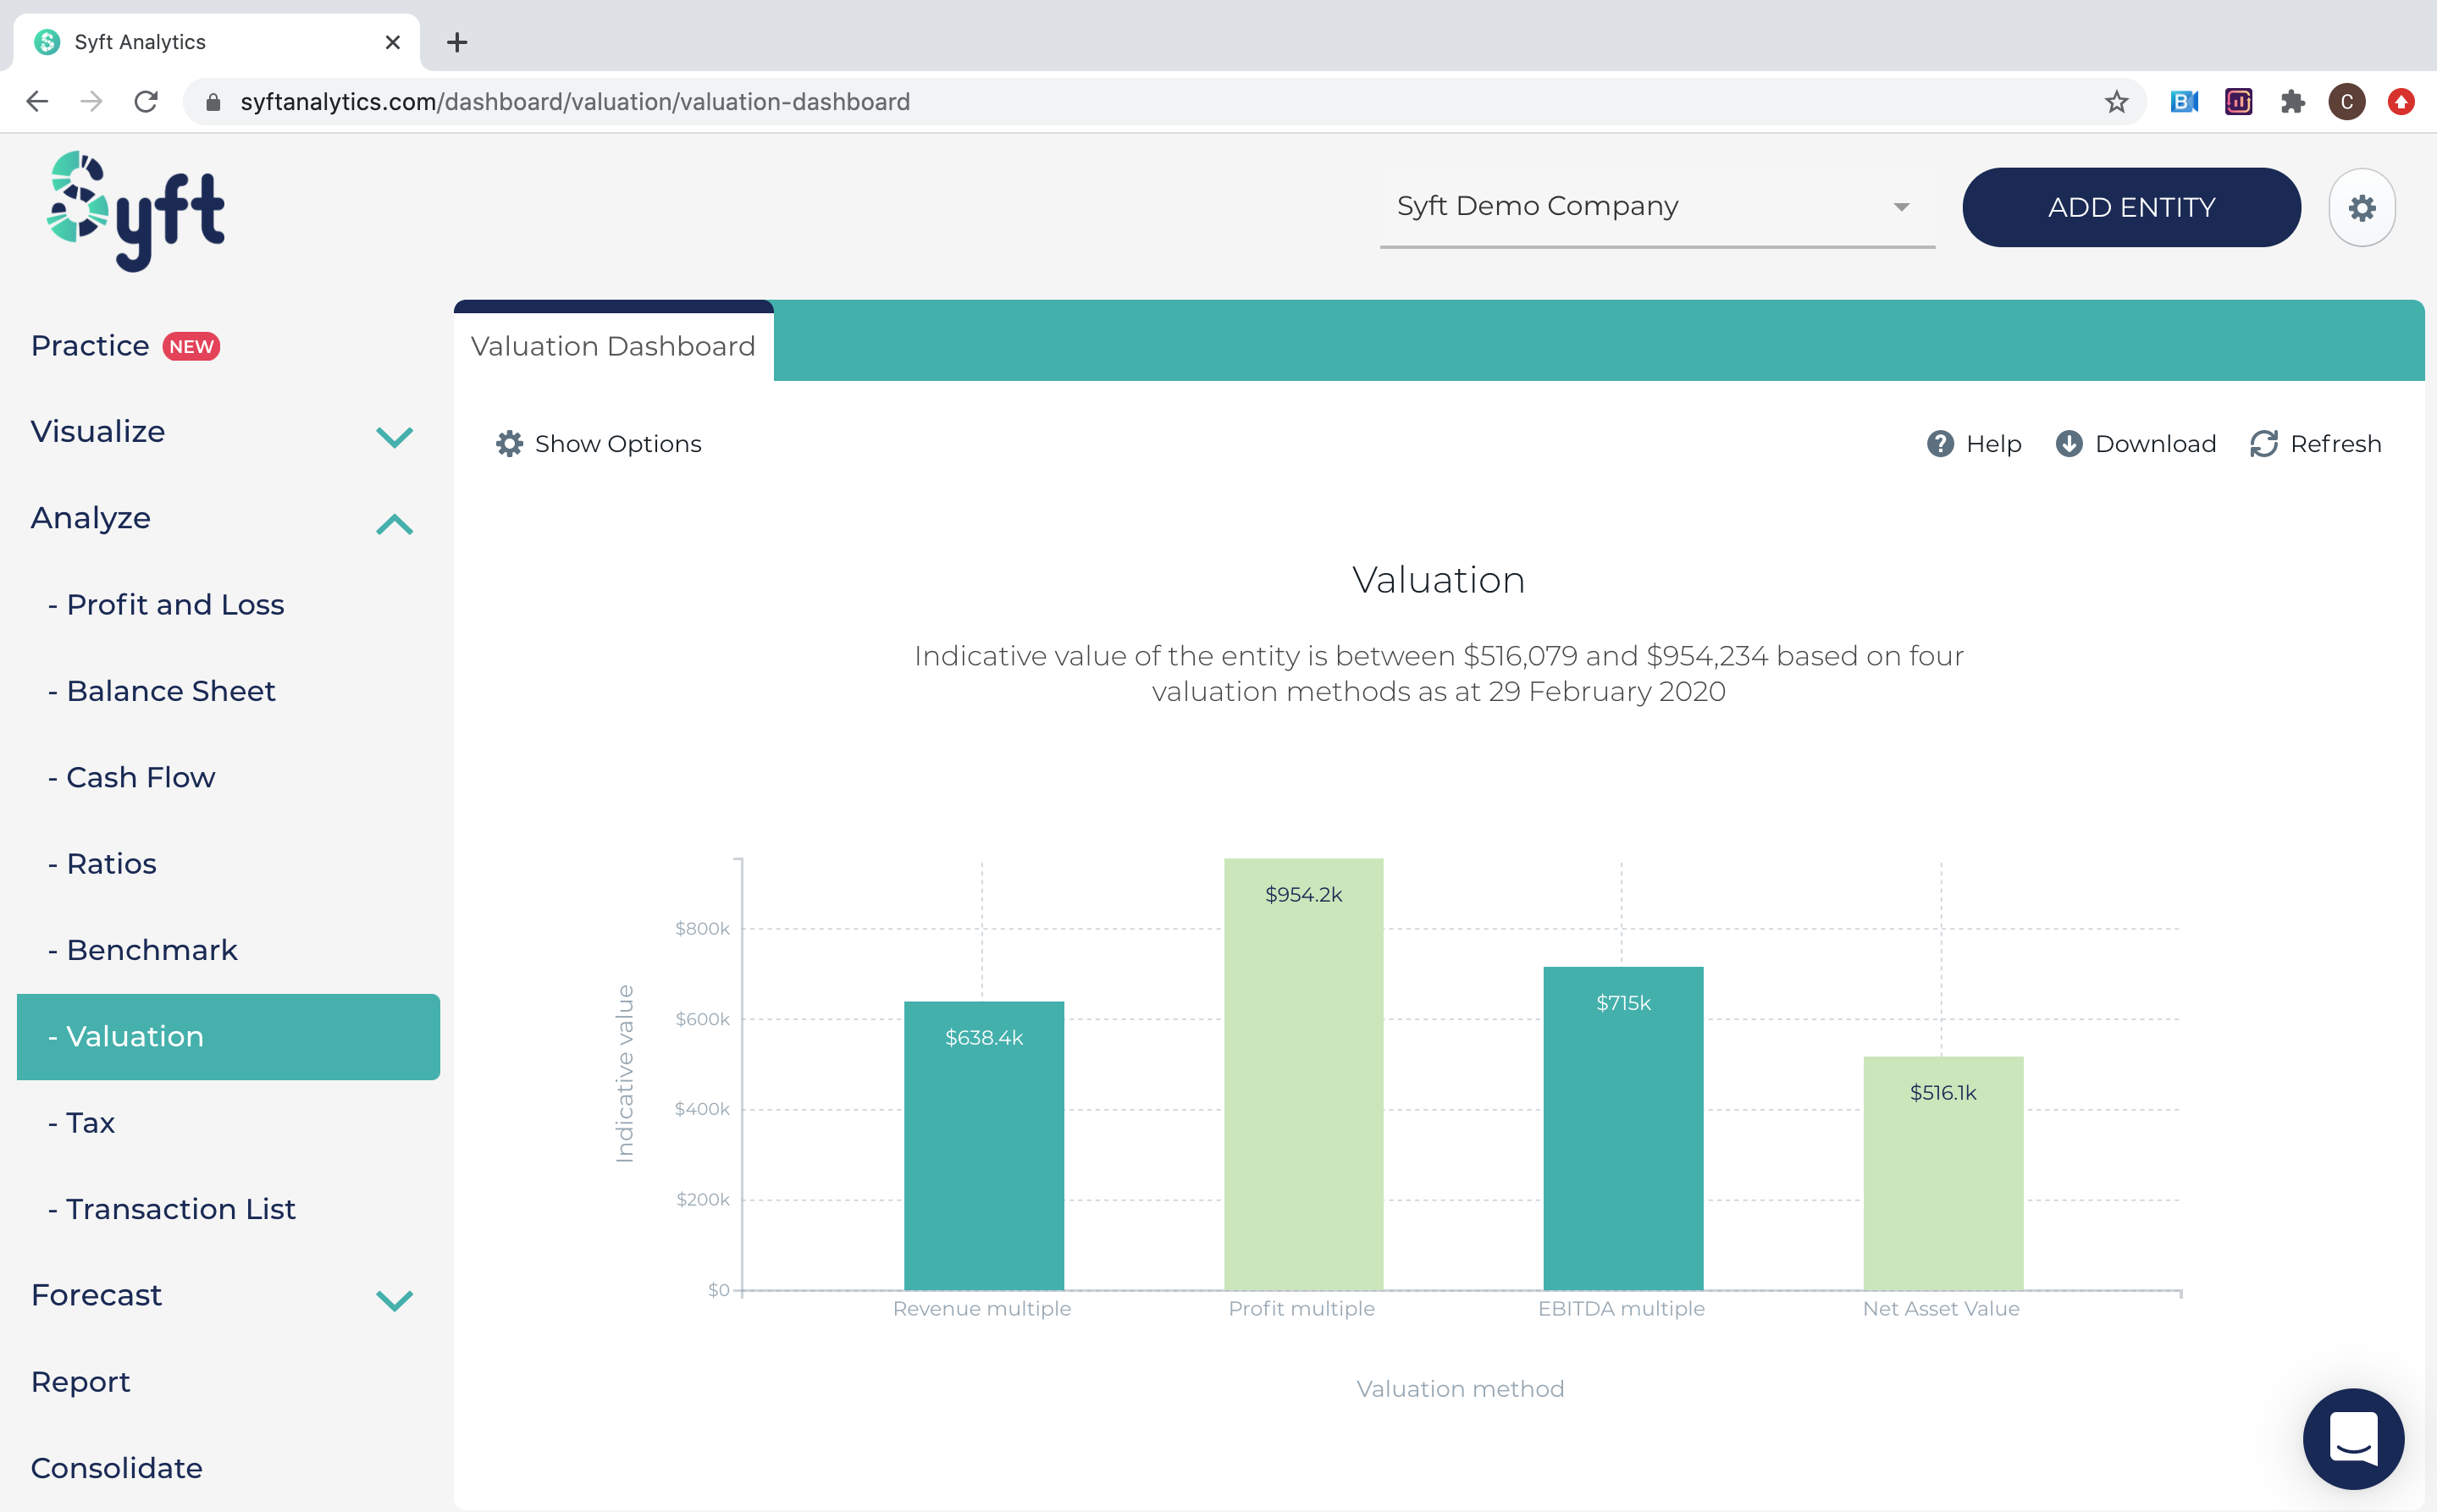Viewport: 2437px width, 1512px height.
Task: Bookmark the page using the star icon
Action: click(x=2116, y=101)
